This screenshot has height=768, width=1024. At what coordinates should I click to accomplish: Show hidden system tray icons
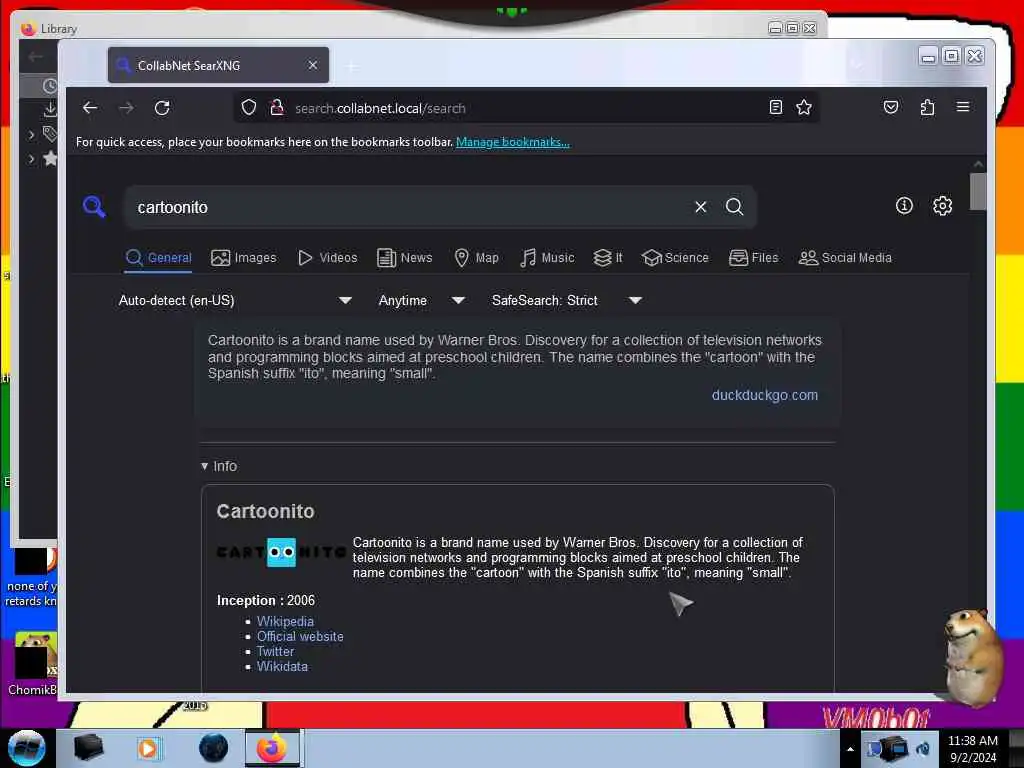click(x=850, y=749)
